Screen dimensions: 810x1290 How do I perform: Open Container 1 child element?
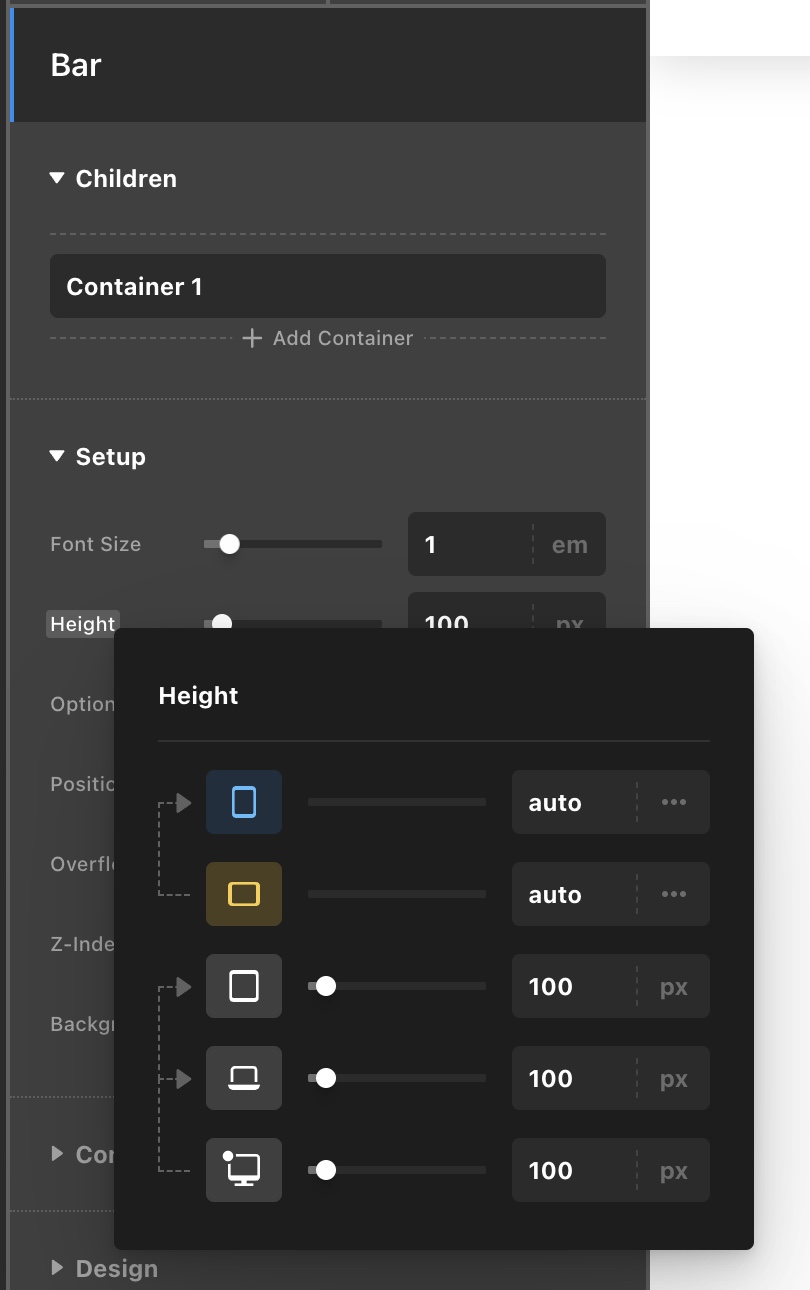coord(328,286)
